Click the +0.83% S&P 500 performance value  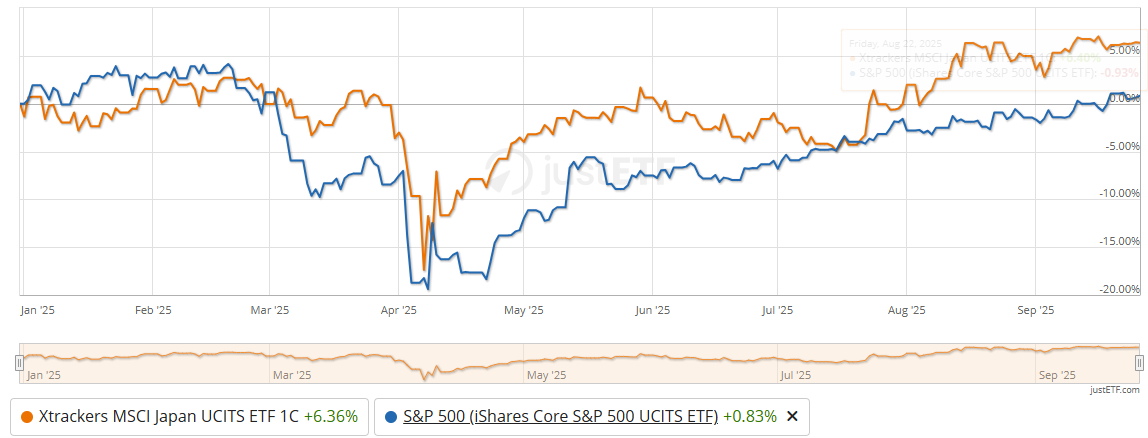[750, 417]
